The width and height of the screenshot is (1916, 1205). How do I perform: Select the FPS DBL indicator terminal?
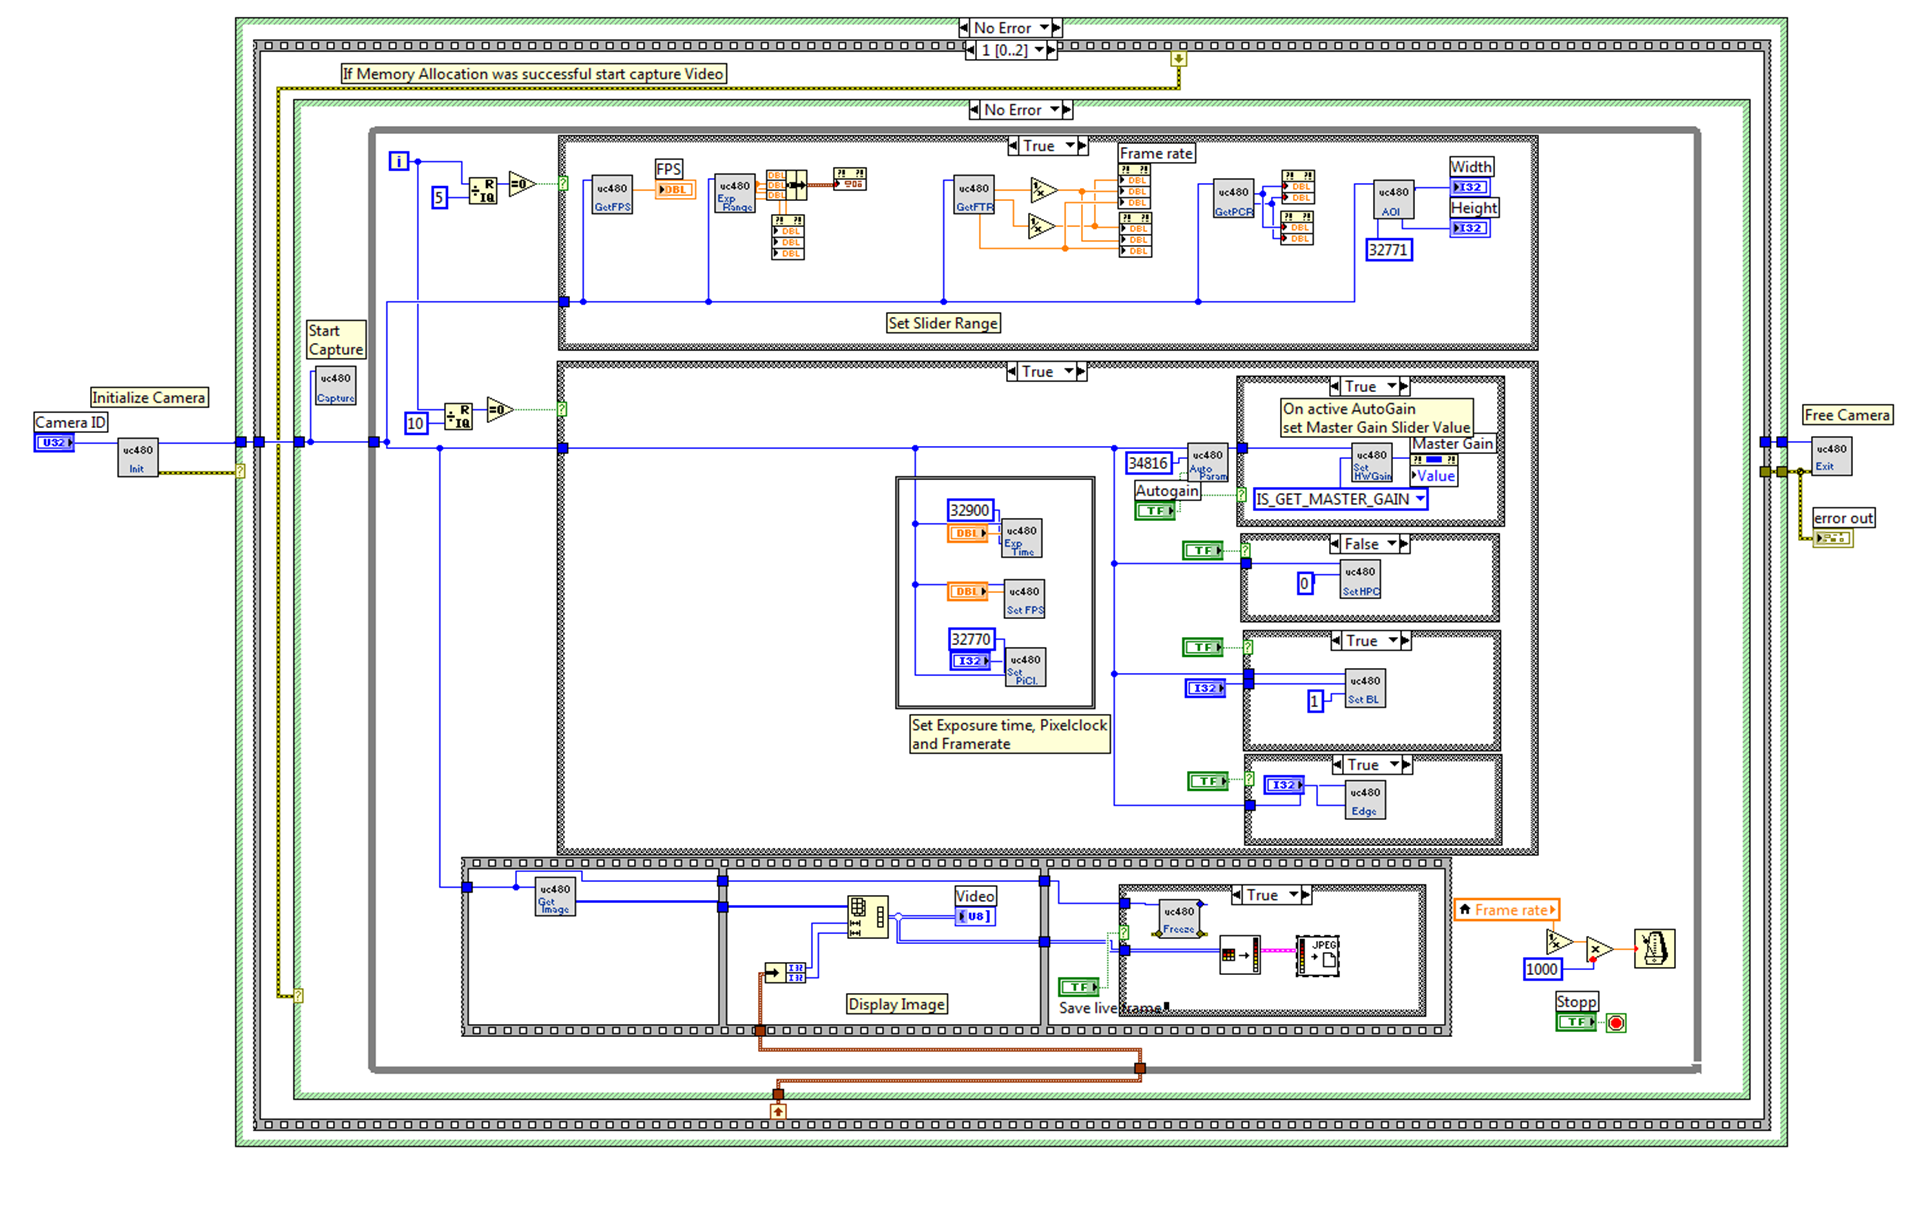pos(675,189)
